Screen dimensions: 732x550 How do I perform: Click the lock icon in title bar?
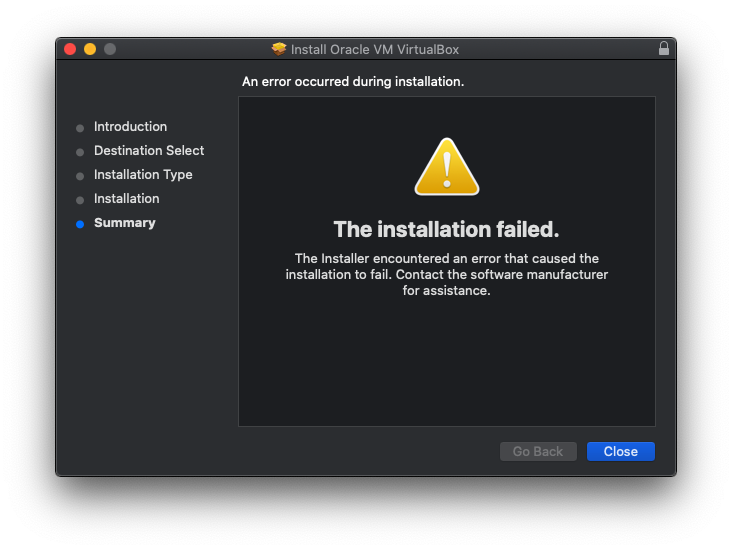point(663,49)
